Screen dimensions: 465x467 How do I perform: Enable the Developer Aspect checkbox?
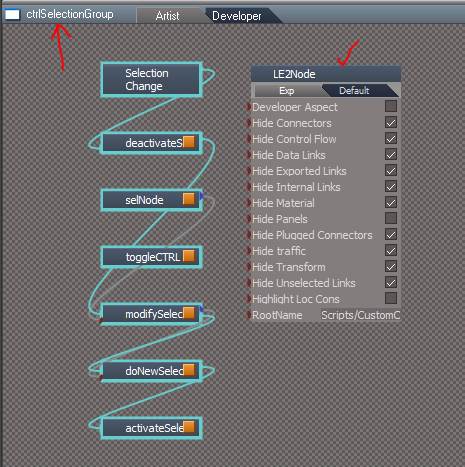pos(391,106)
